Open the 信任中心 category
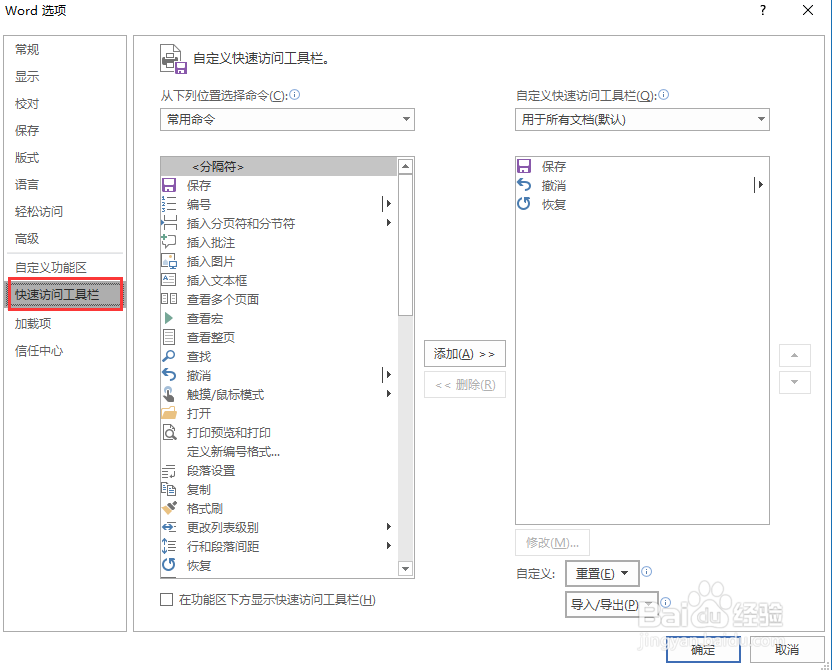Screen dimensions: 832x670 (x=39, y=351)
